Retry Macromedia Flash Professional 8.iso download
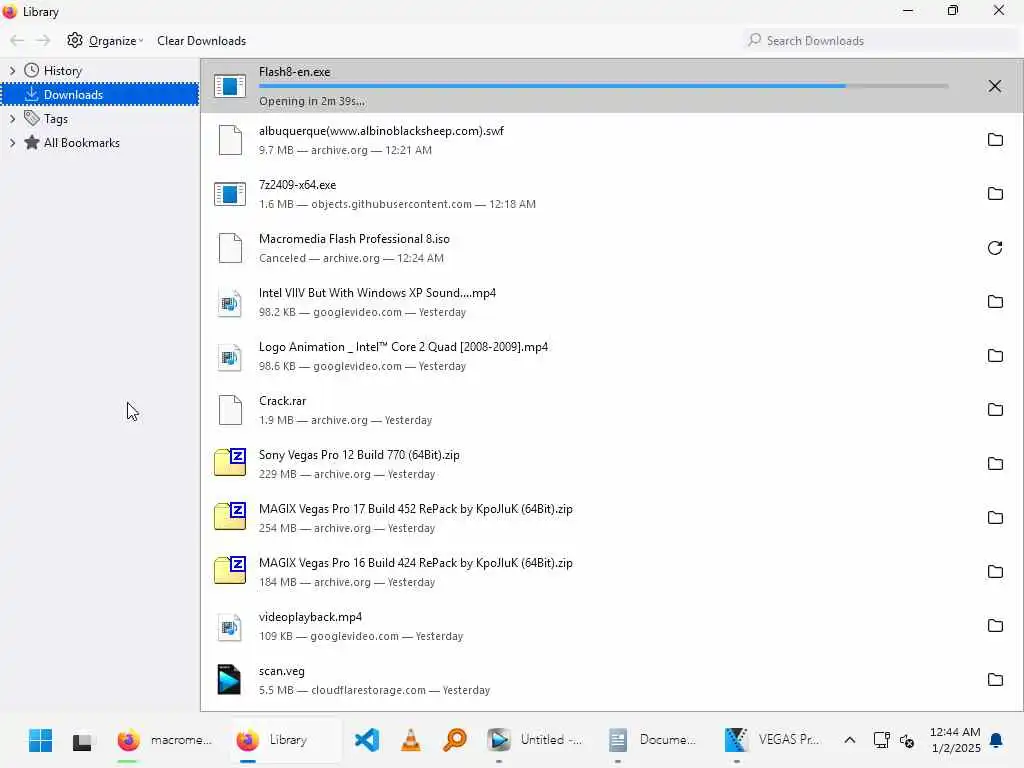Screen dimensions: 1024x768 [995, 248]
